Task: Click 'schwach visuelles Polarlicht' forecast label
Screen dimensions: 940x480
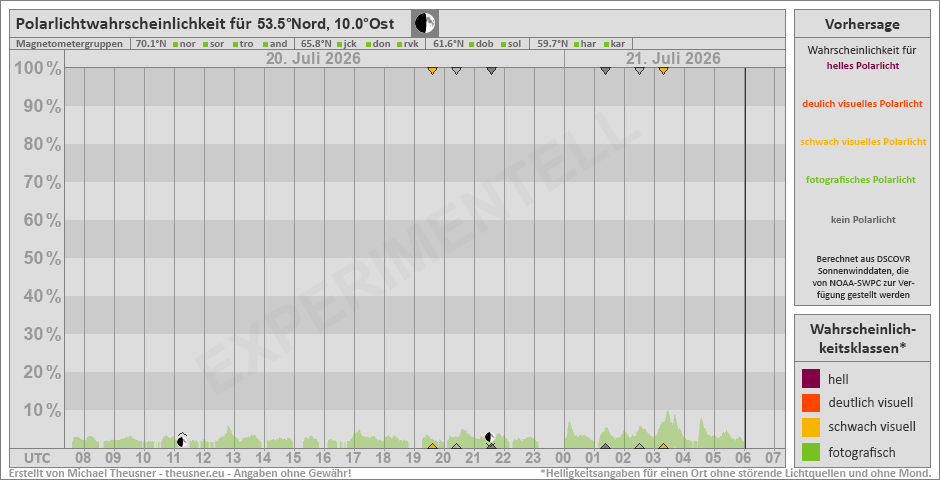Action: (862, 142)
